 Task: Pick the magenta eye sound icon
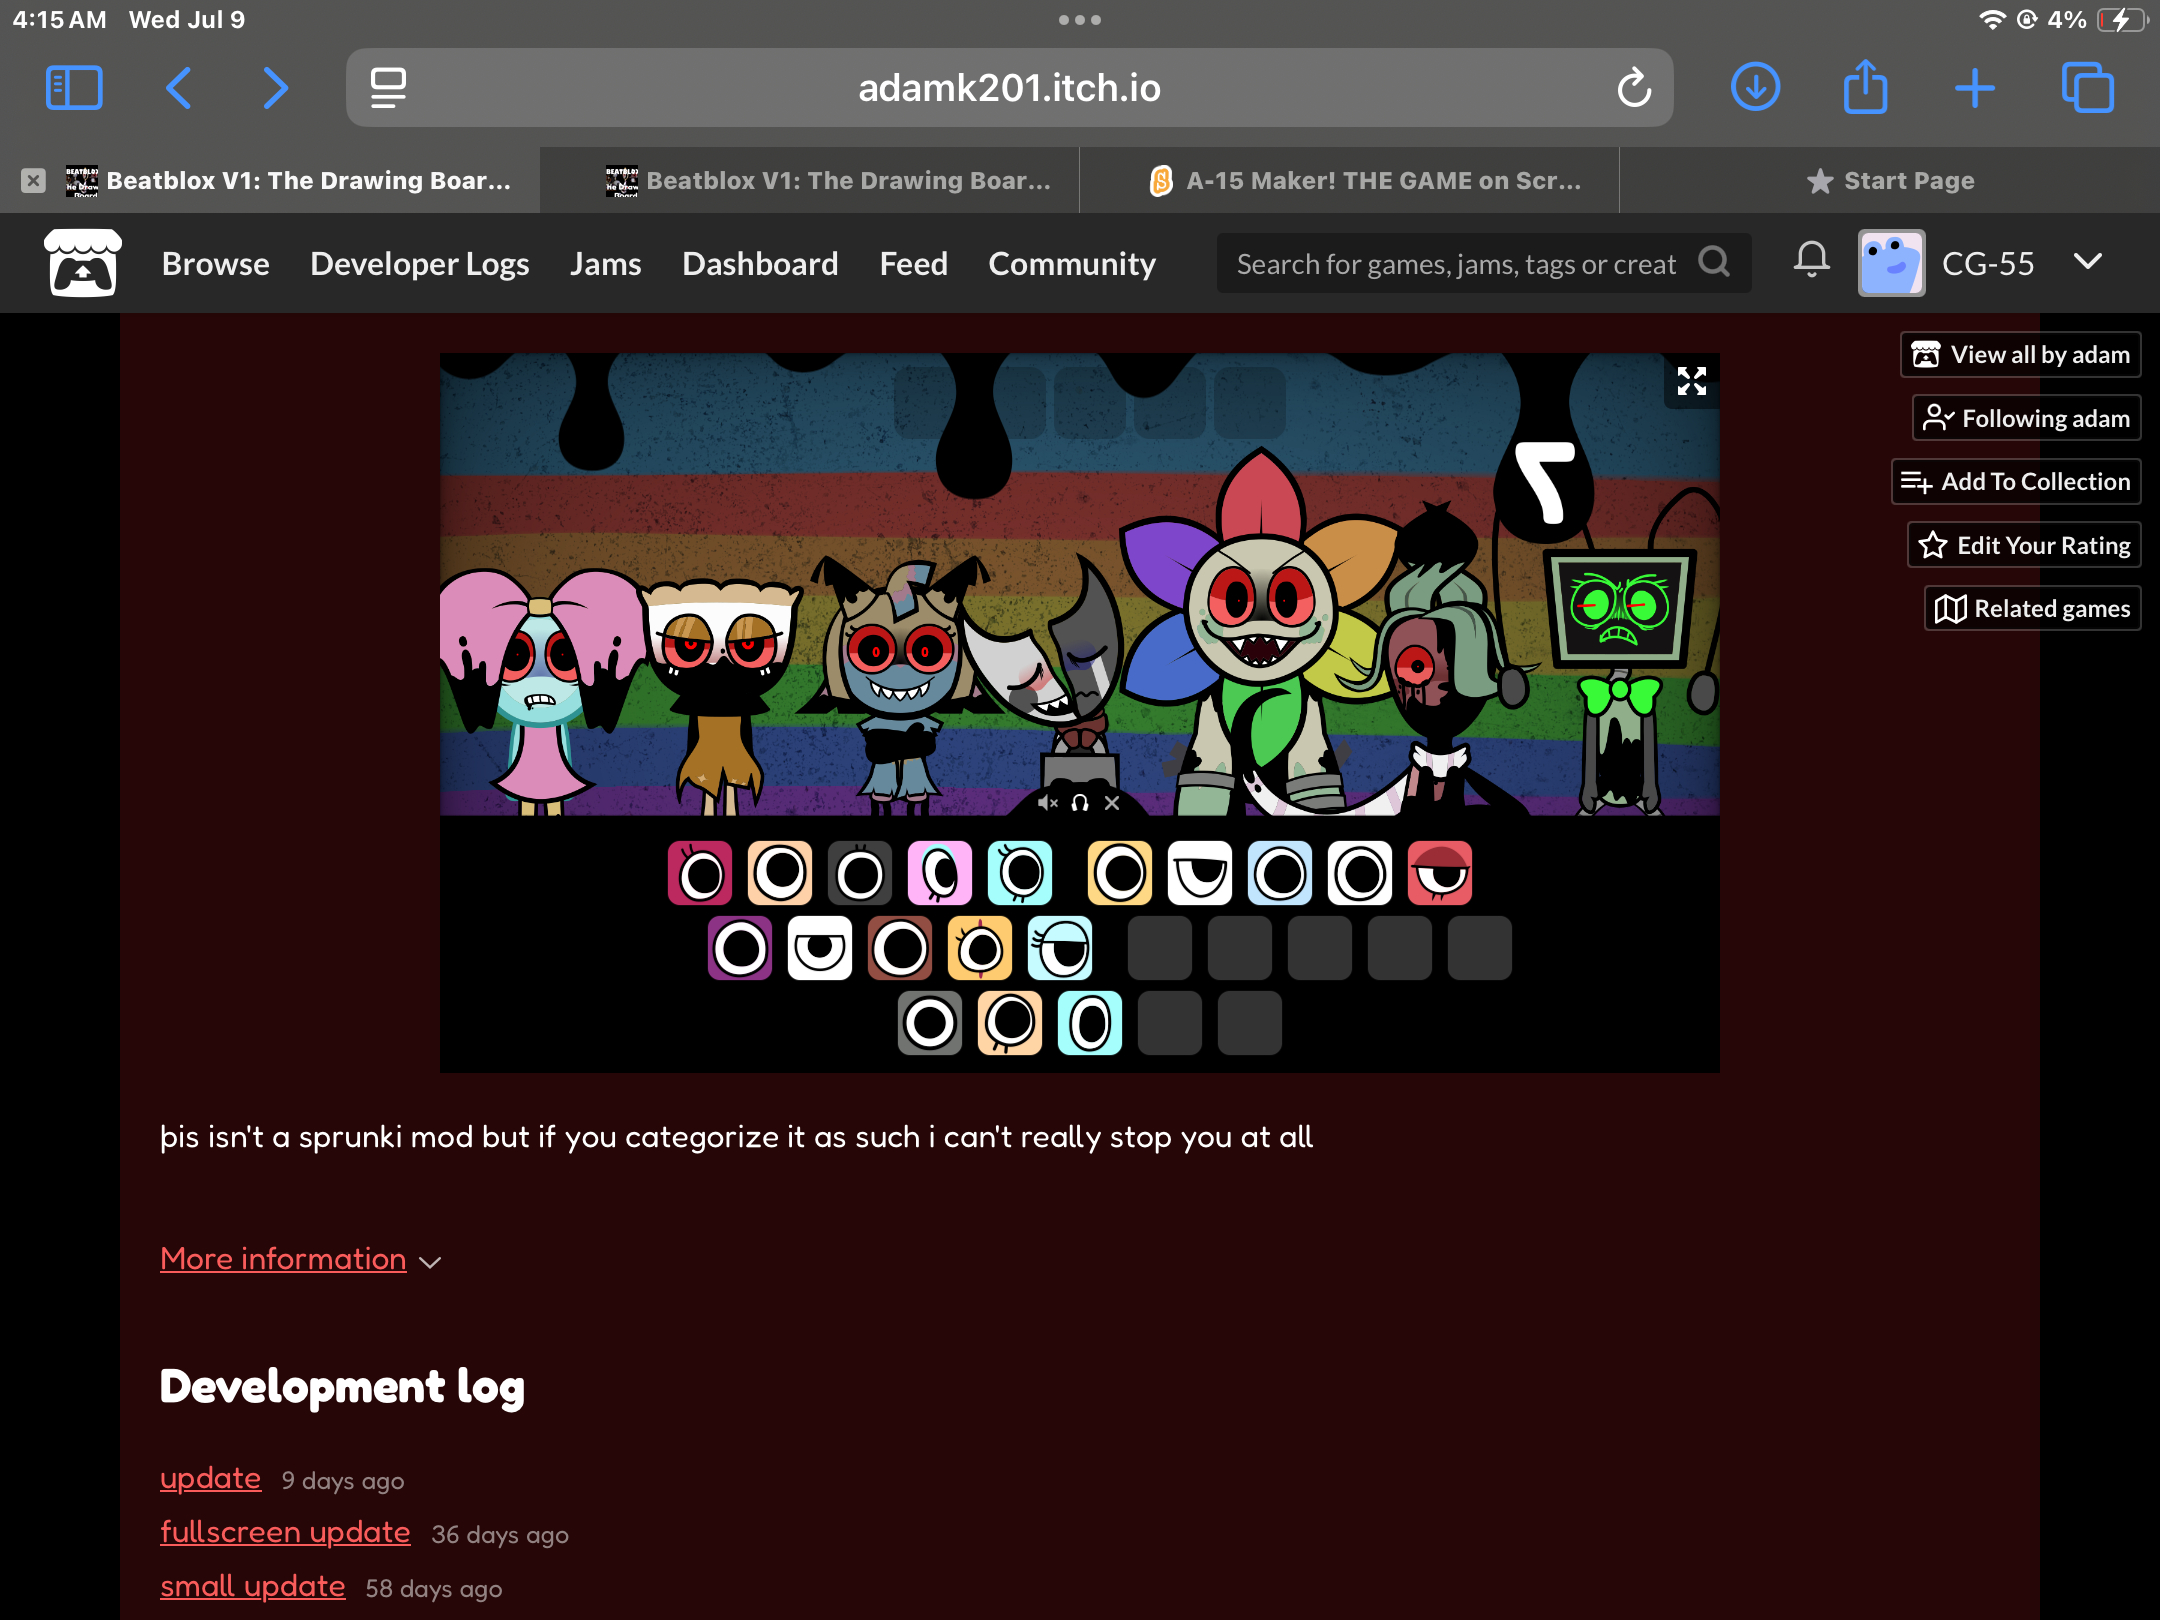click(700, 873)
